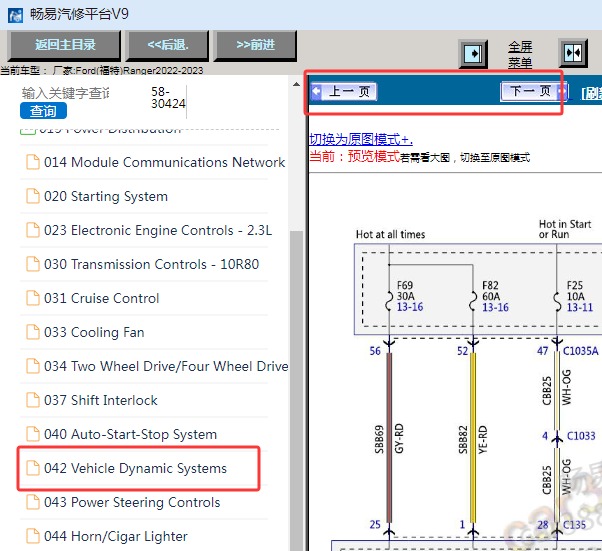
Task: Click in the keyword search input field
Action: pos(65,93)
